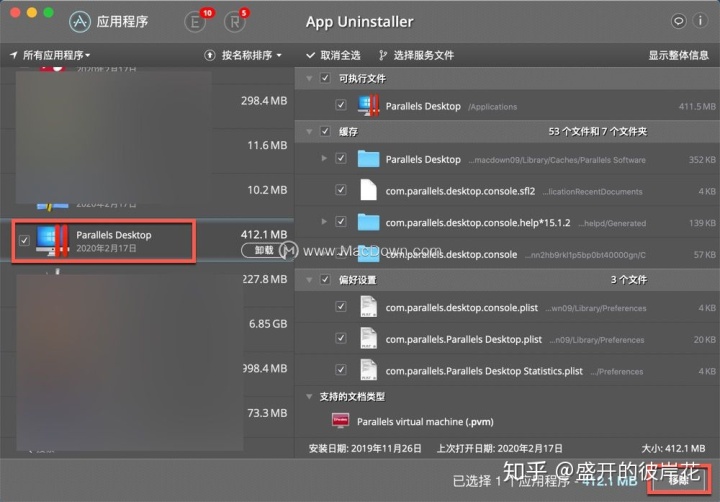Expand the console.help*15.1.2 folder
Screen dimensions: 720x502
coord(324,222)
